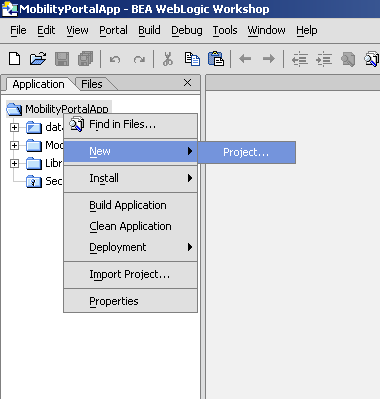Click the Security Roles folder icon
The image size is (380, 399).
click(34, 182)
